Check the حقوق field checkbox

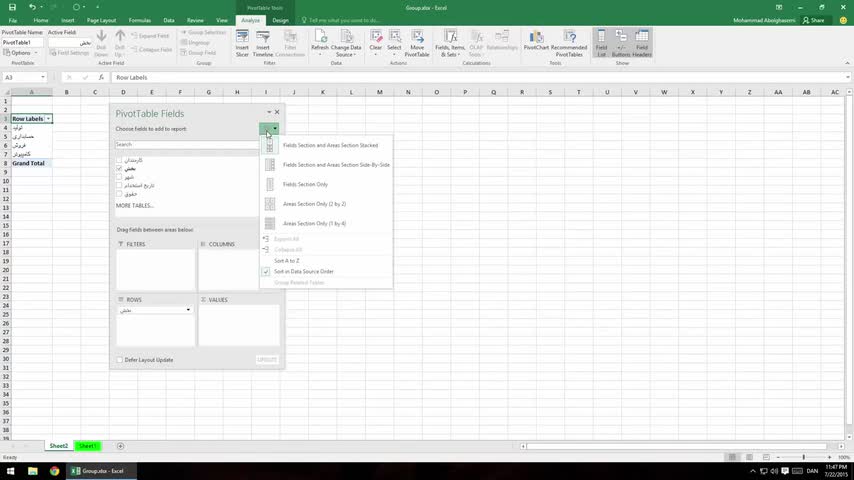(119, 194)
